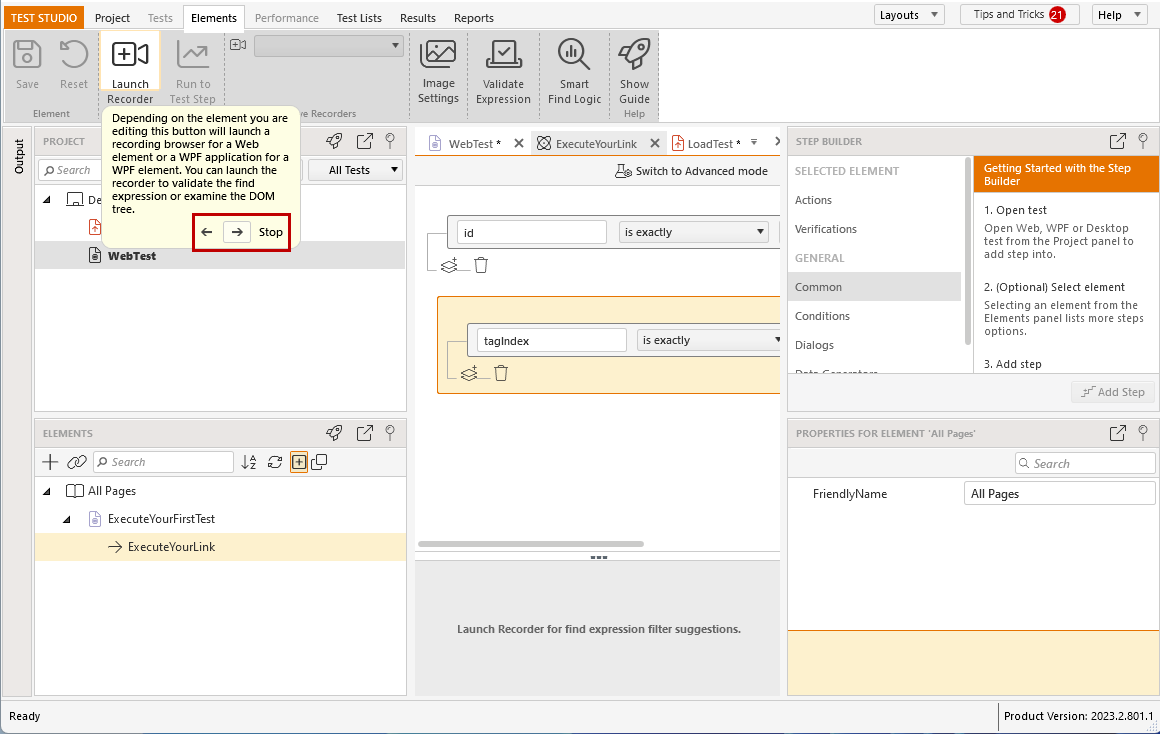Image resolution: width=1160 pixels, height=734 pixels.
Task: Add a new element with the plus icon
Action: [x=50, y=462]
